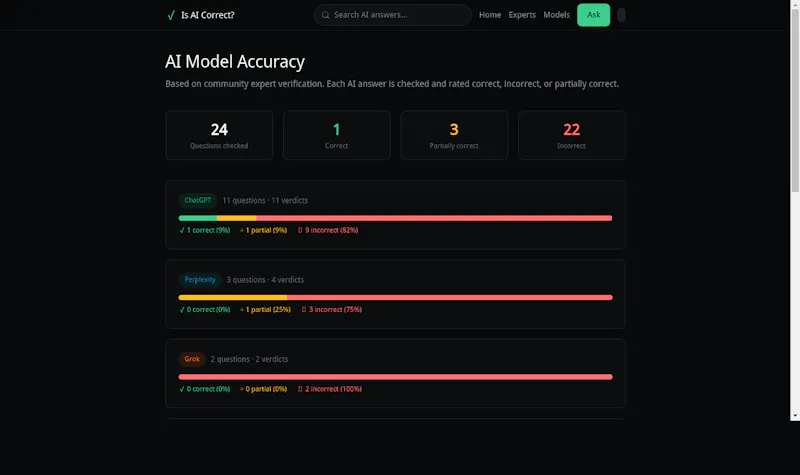The height and width of the screenshot is (475, 800).
Task: Click the ChatGPT accuracy progress bar
Action: click(395, 218)
